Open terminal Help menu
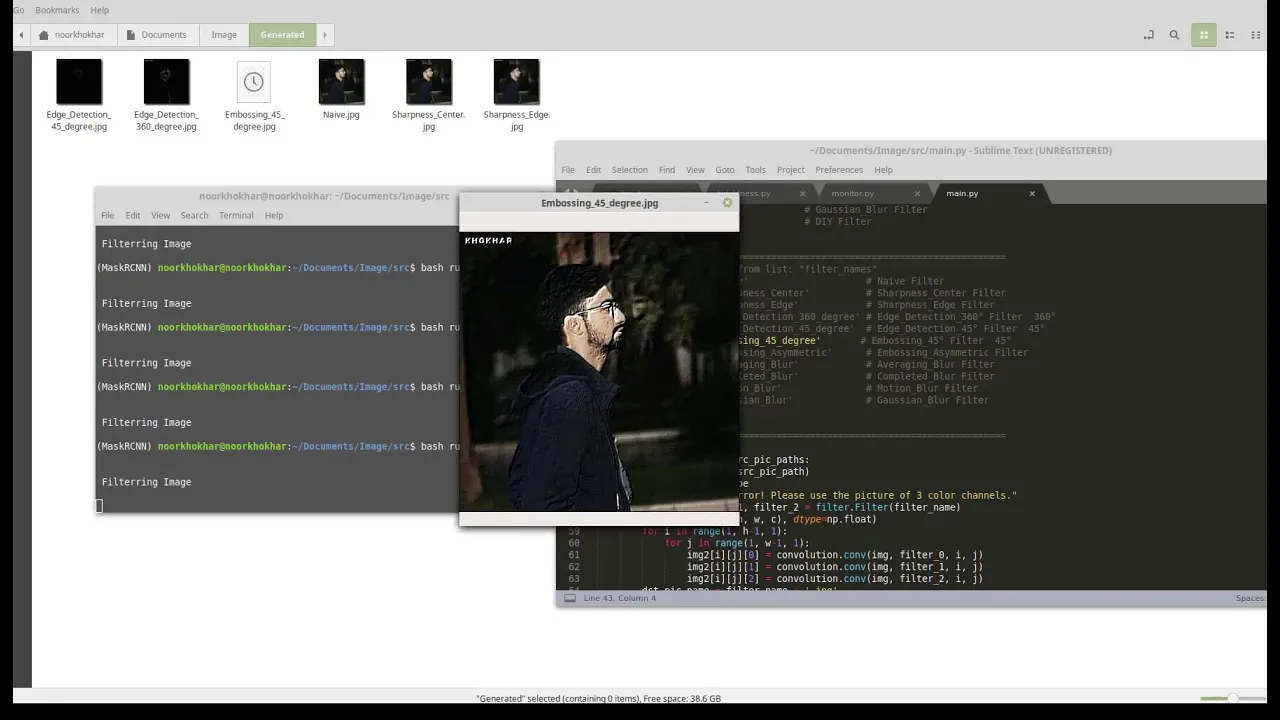1280x720 pixels. (274, 215)
